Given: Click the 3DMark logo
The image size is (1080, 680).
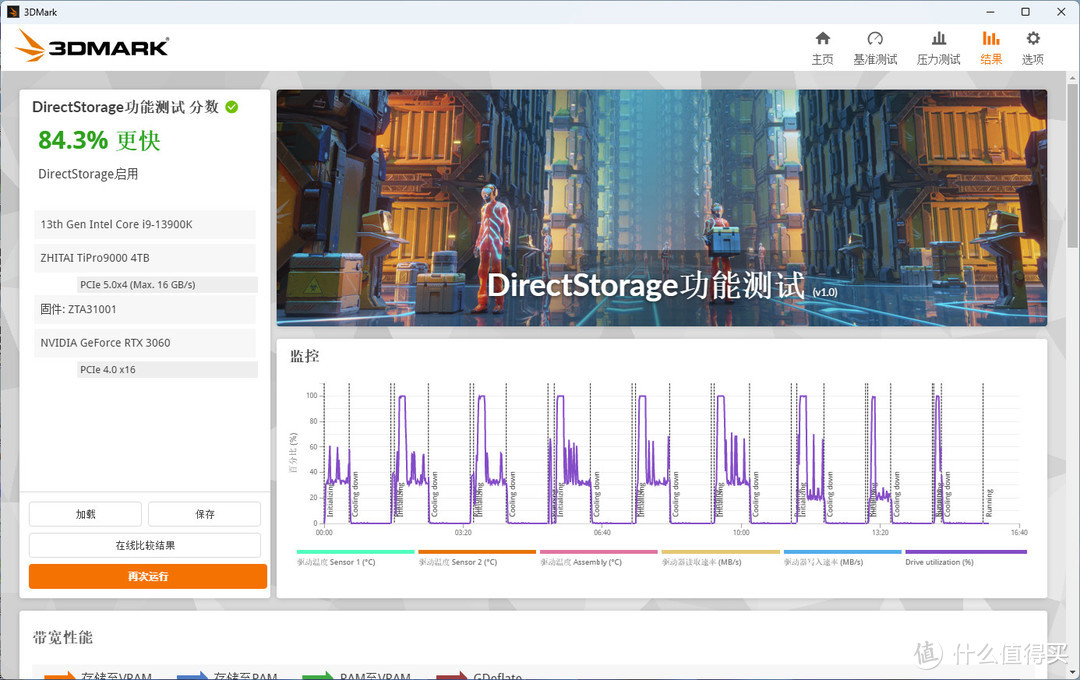Looking at the screenshot, I should click(92, 45).
